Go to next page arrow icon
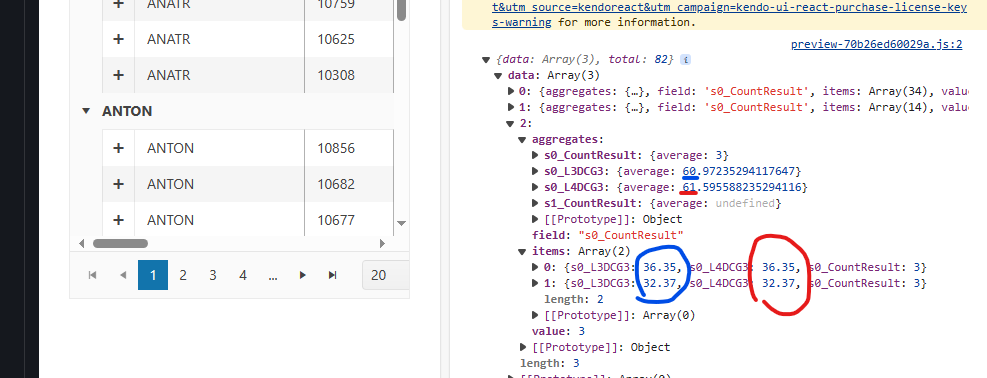 coord(303,275)
